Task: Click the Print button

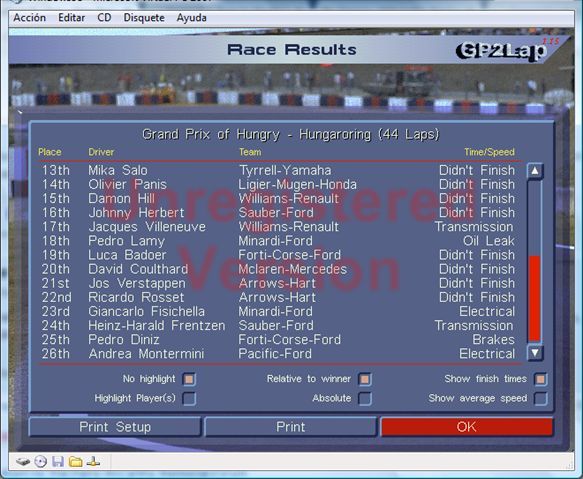Action: (x=290, y=427)
